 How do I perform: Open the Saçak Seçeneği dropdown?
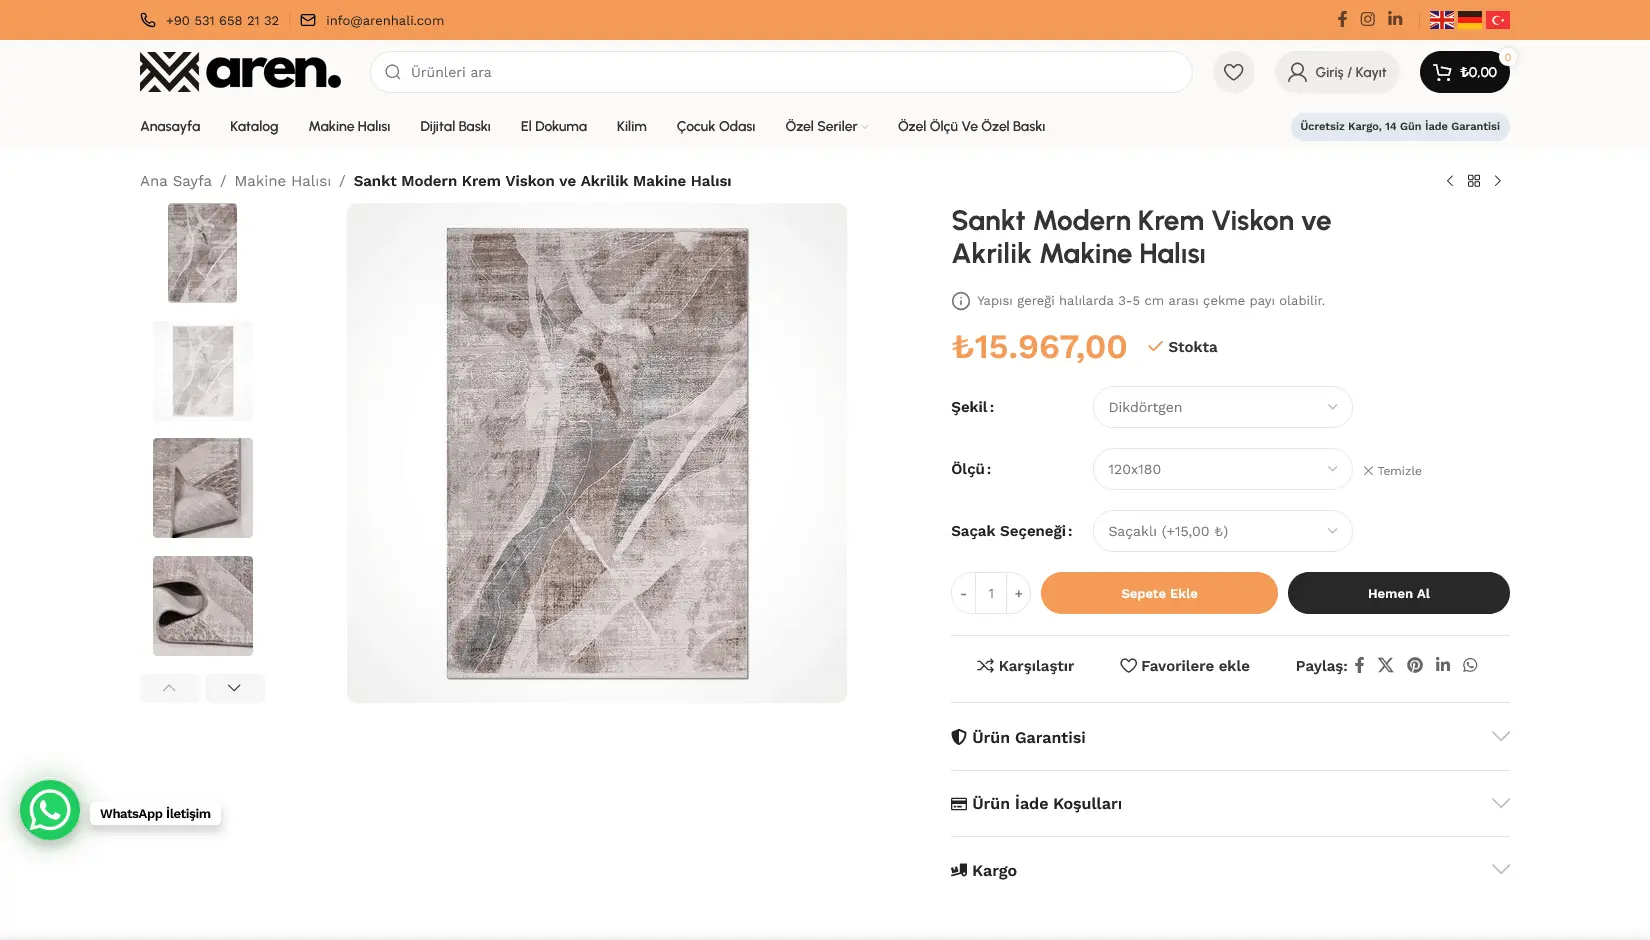1222,531
